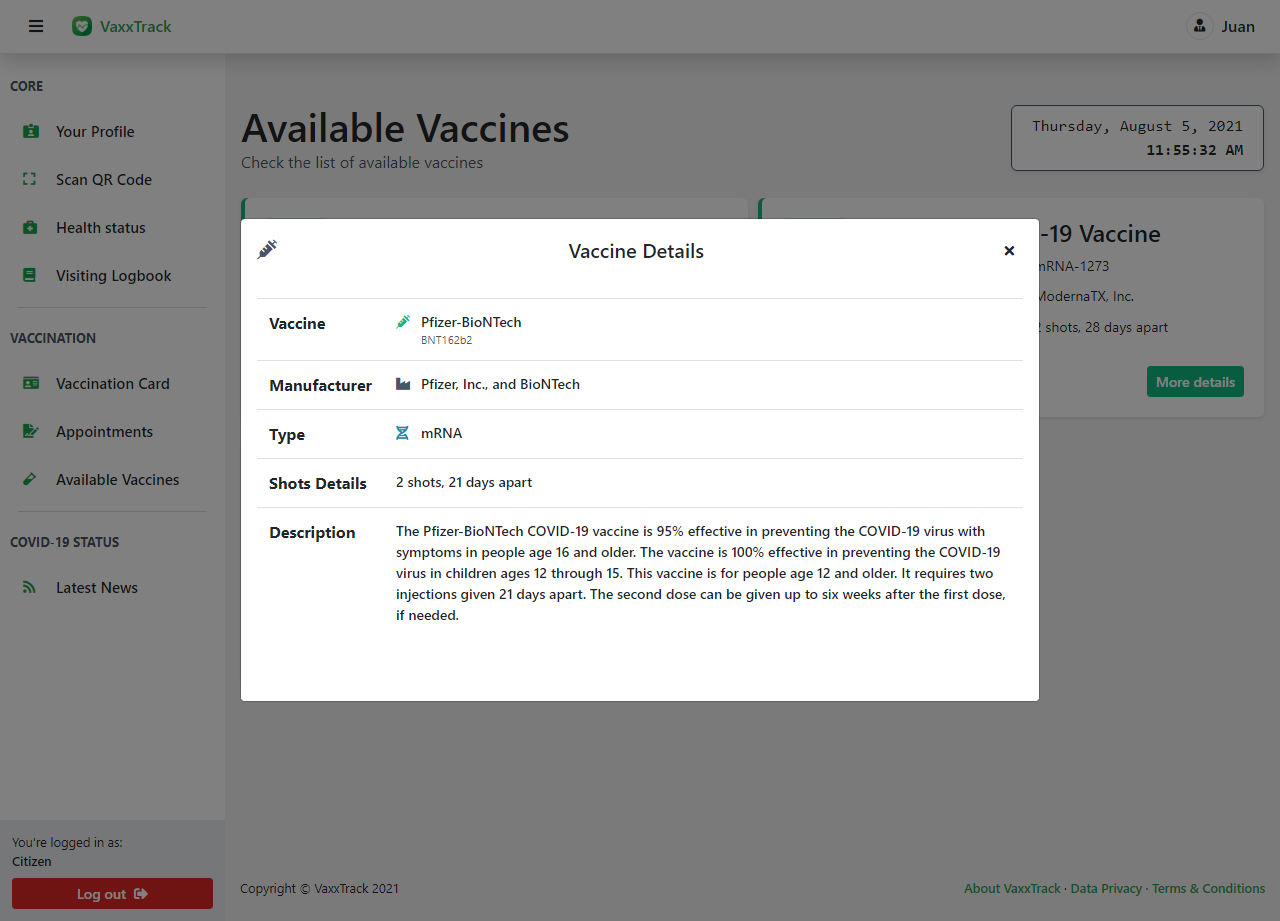The image size is (1280, 921).
Task: Click Pfizer, Inc., and BioNTech text
Action: click(x=500, y=384)
